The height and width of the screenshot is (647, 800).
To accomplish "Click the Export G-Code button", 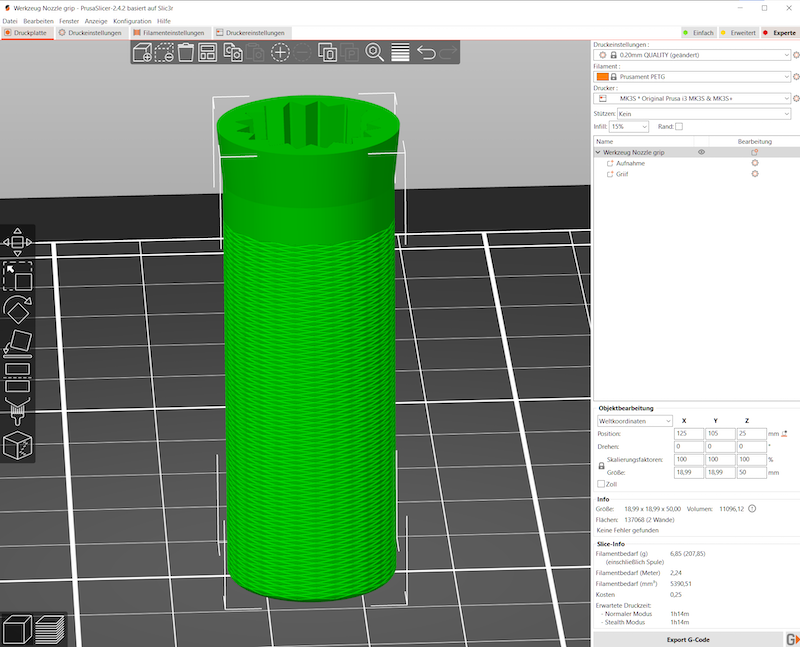I will (x=688, y=639).
